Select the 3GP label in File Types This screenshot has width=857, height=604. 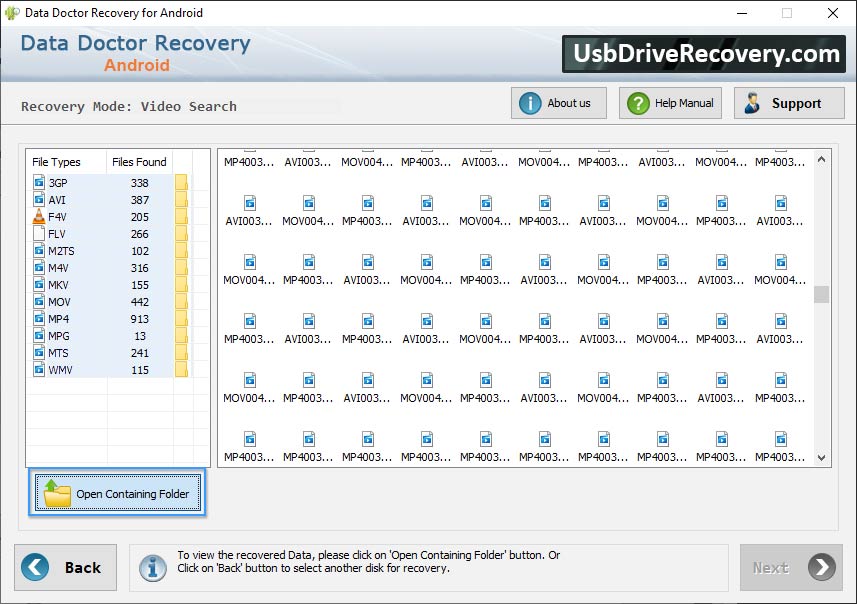(58, 183)
